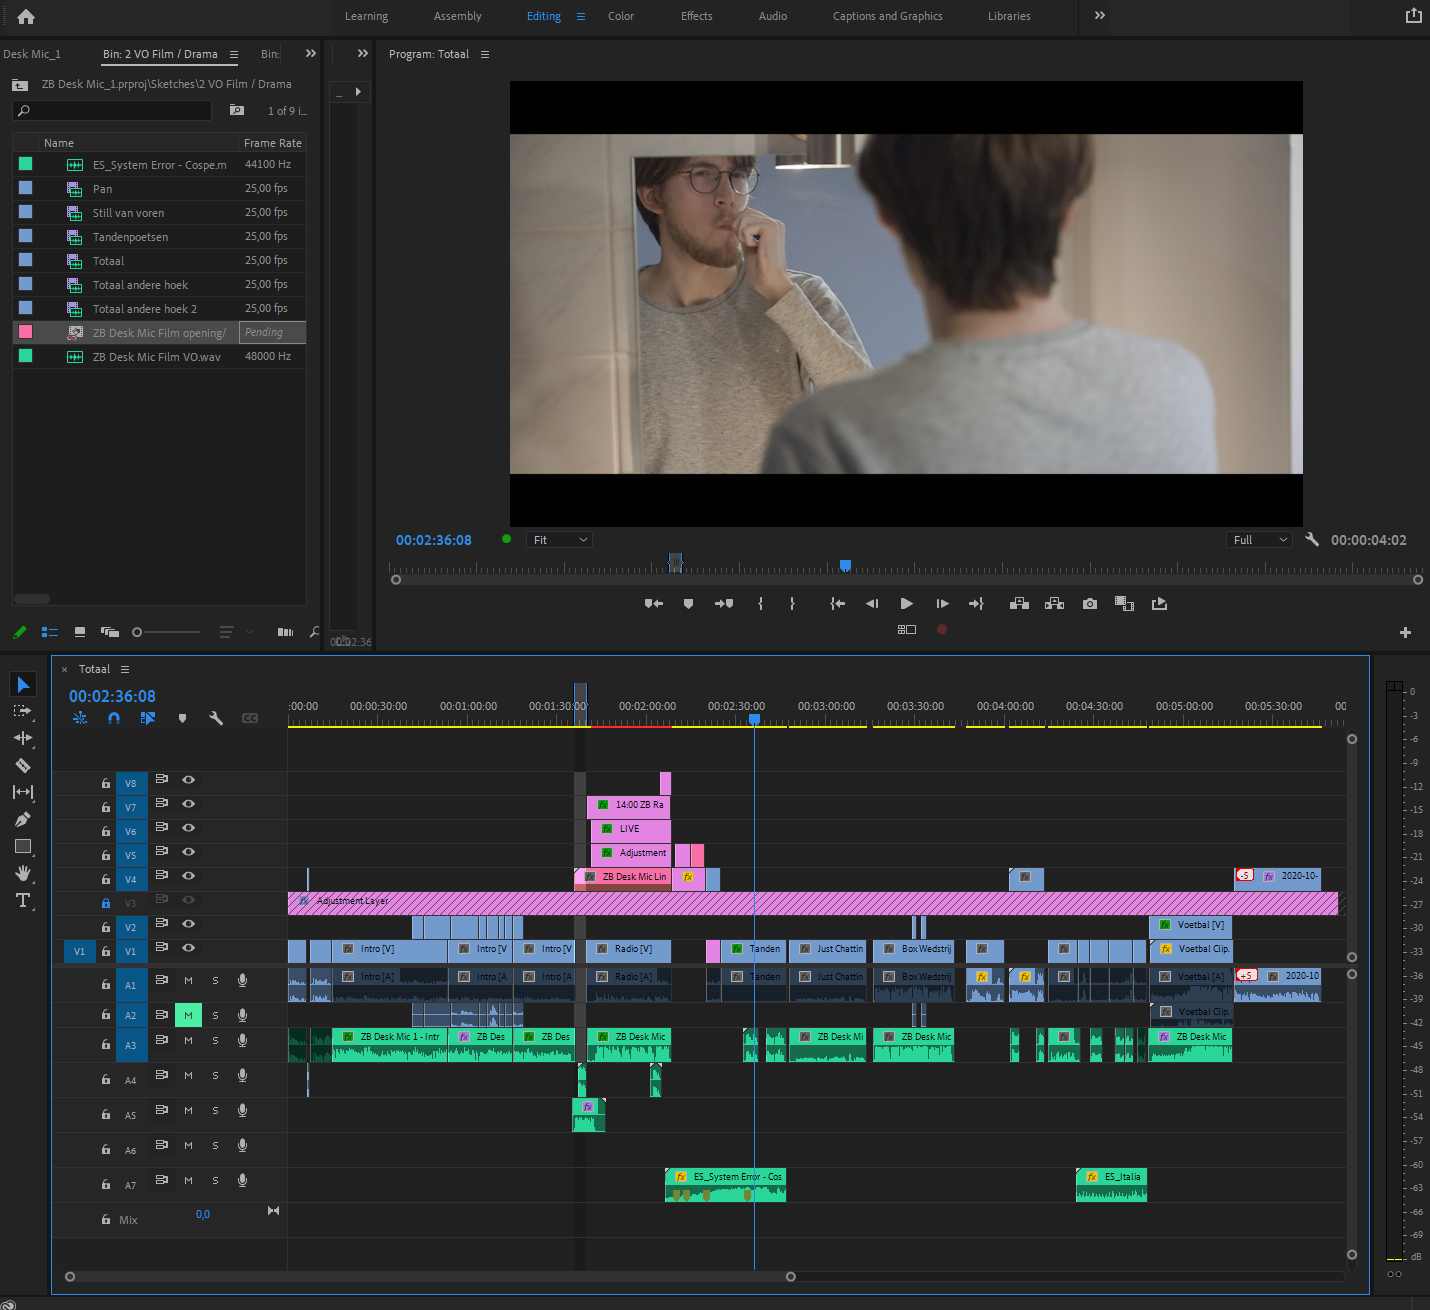1430x1310 pixels.
Task: Open the Quick Export share icon
Action: coord(1413,15)
